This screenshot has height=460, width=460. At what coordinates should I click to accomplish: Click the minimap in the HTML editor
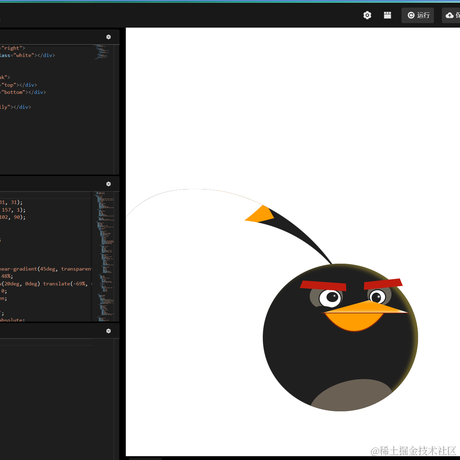click(102, 52)
